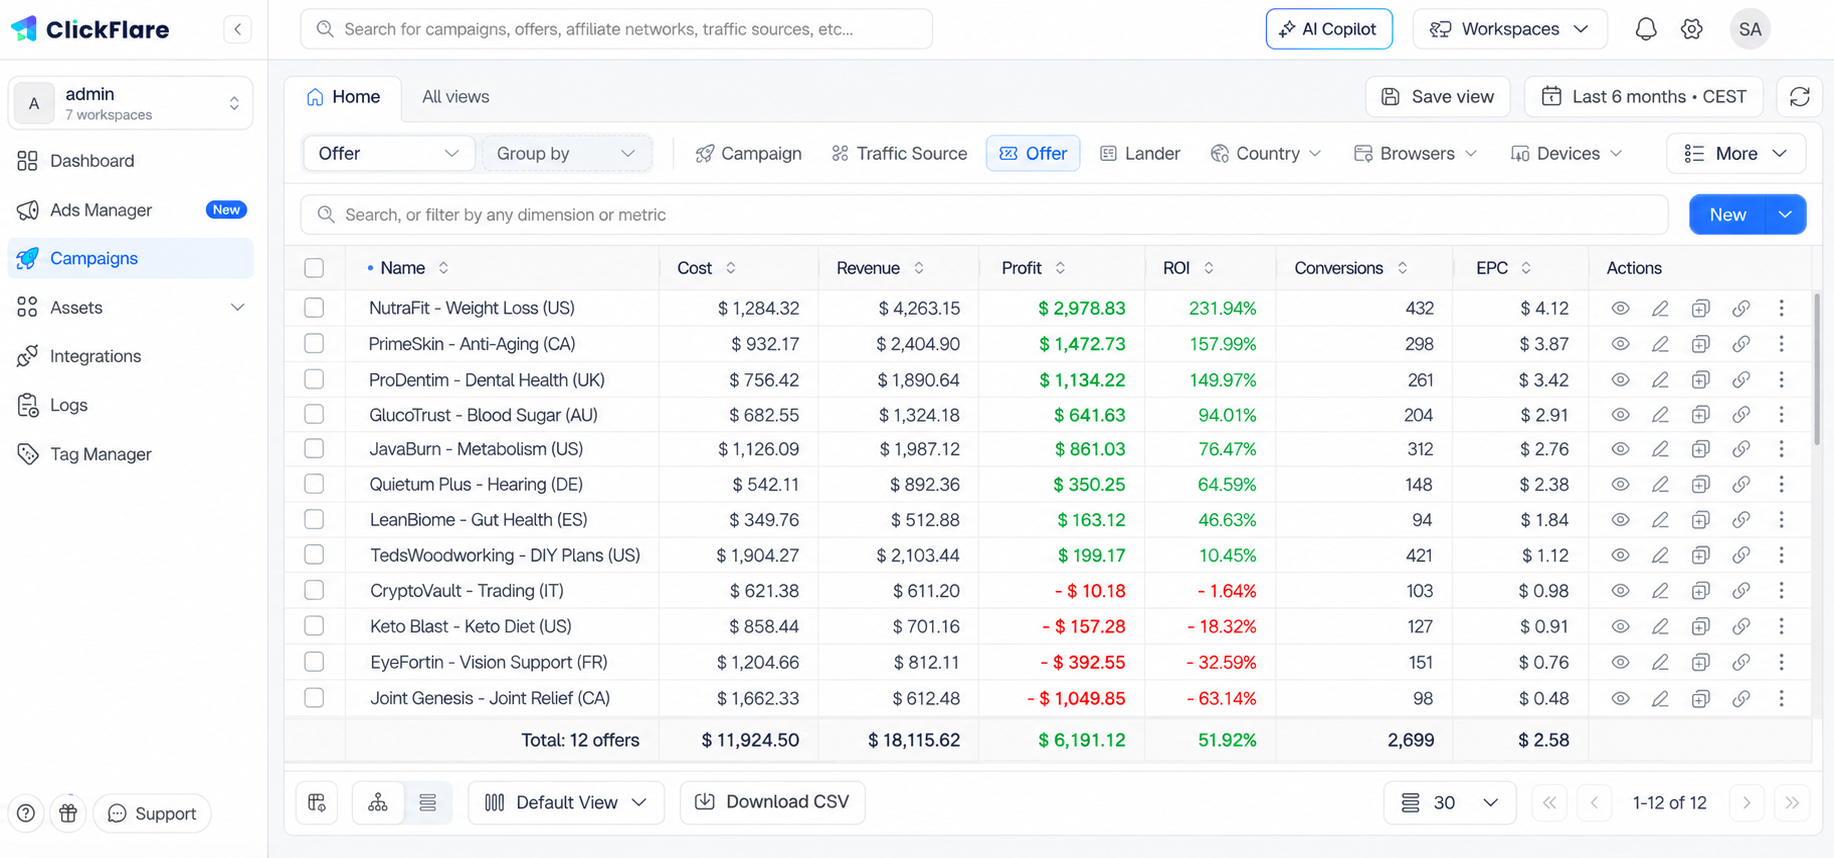Open the gift icon in sidebar footer

pos(68,813)
